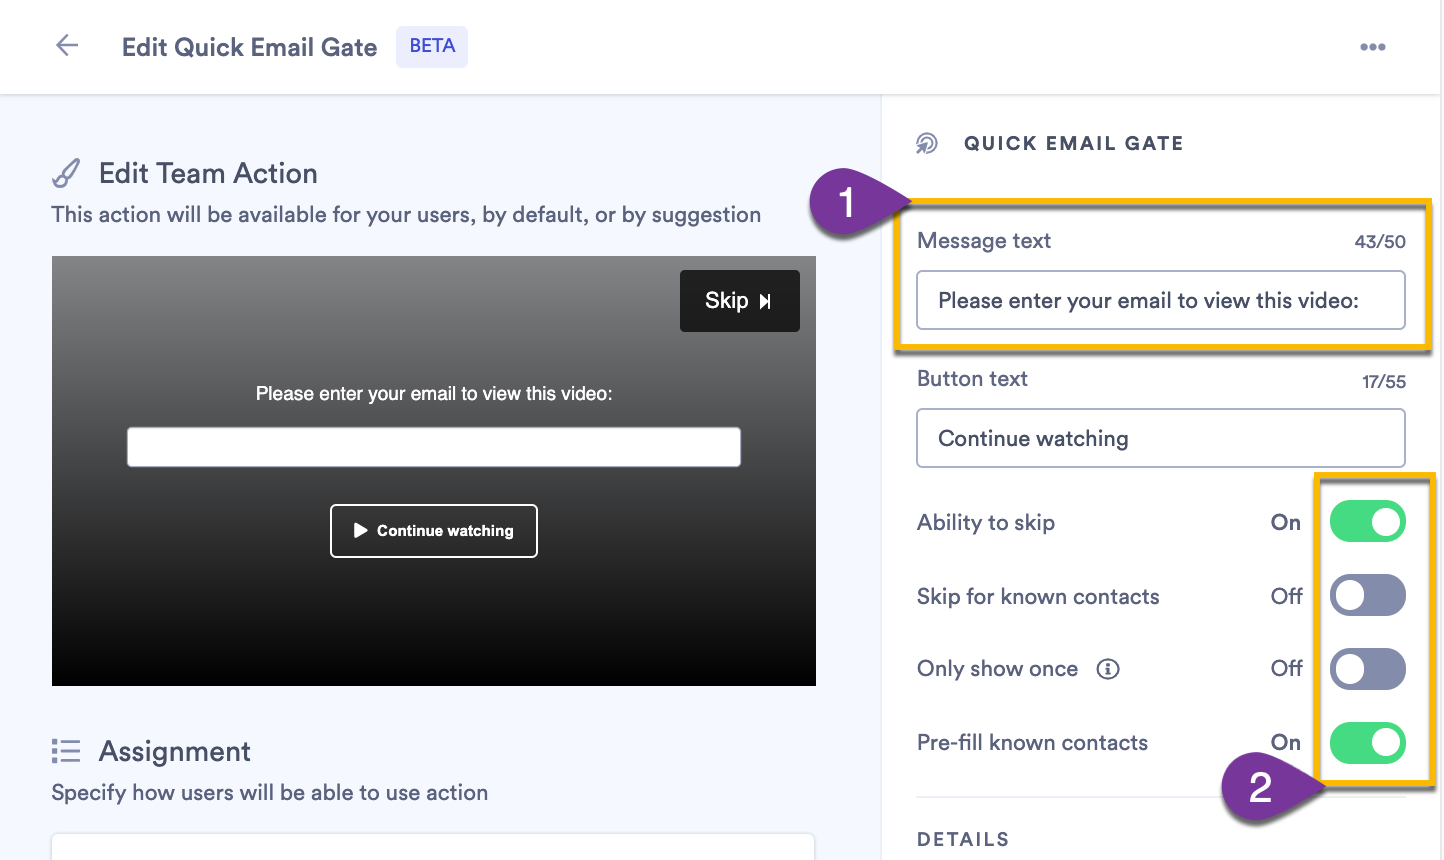This screenshot has height=860, width=1444.
Task: Open the Only show once info tooltip icon
Action: pos(1108,669)
